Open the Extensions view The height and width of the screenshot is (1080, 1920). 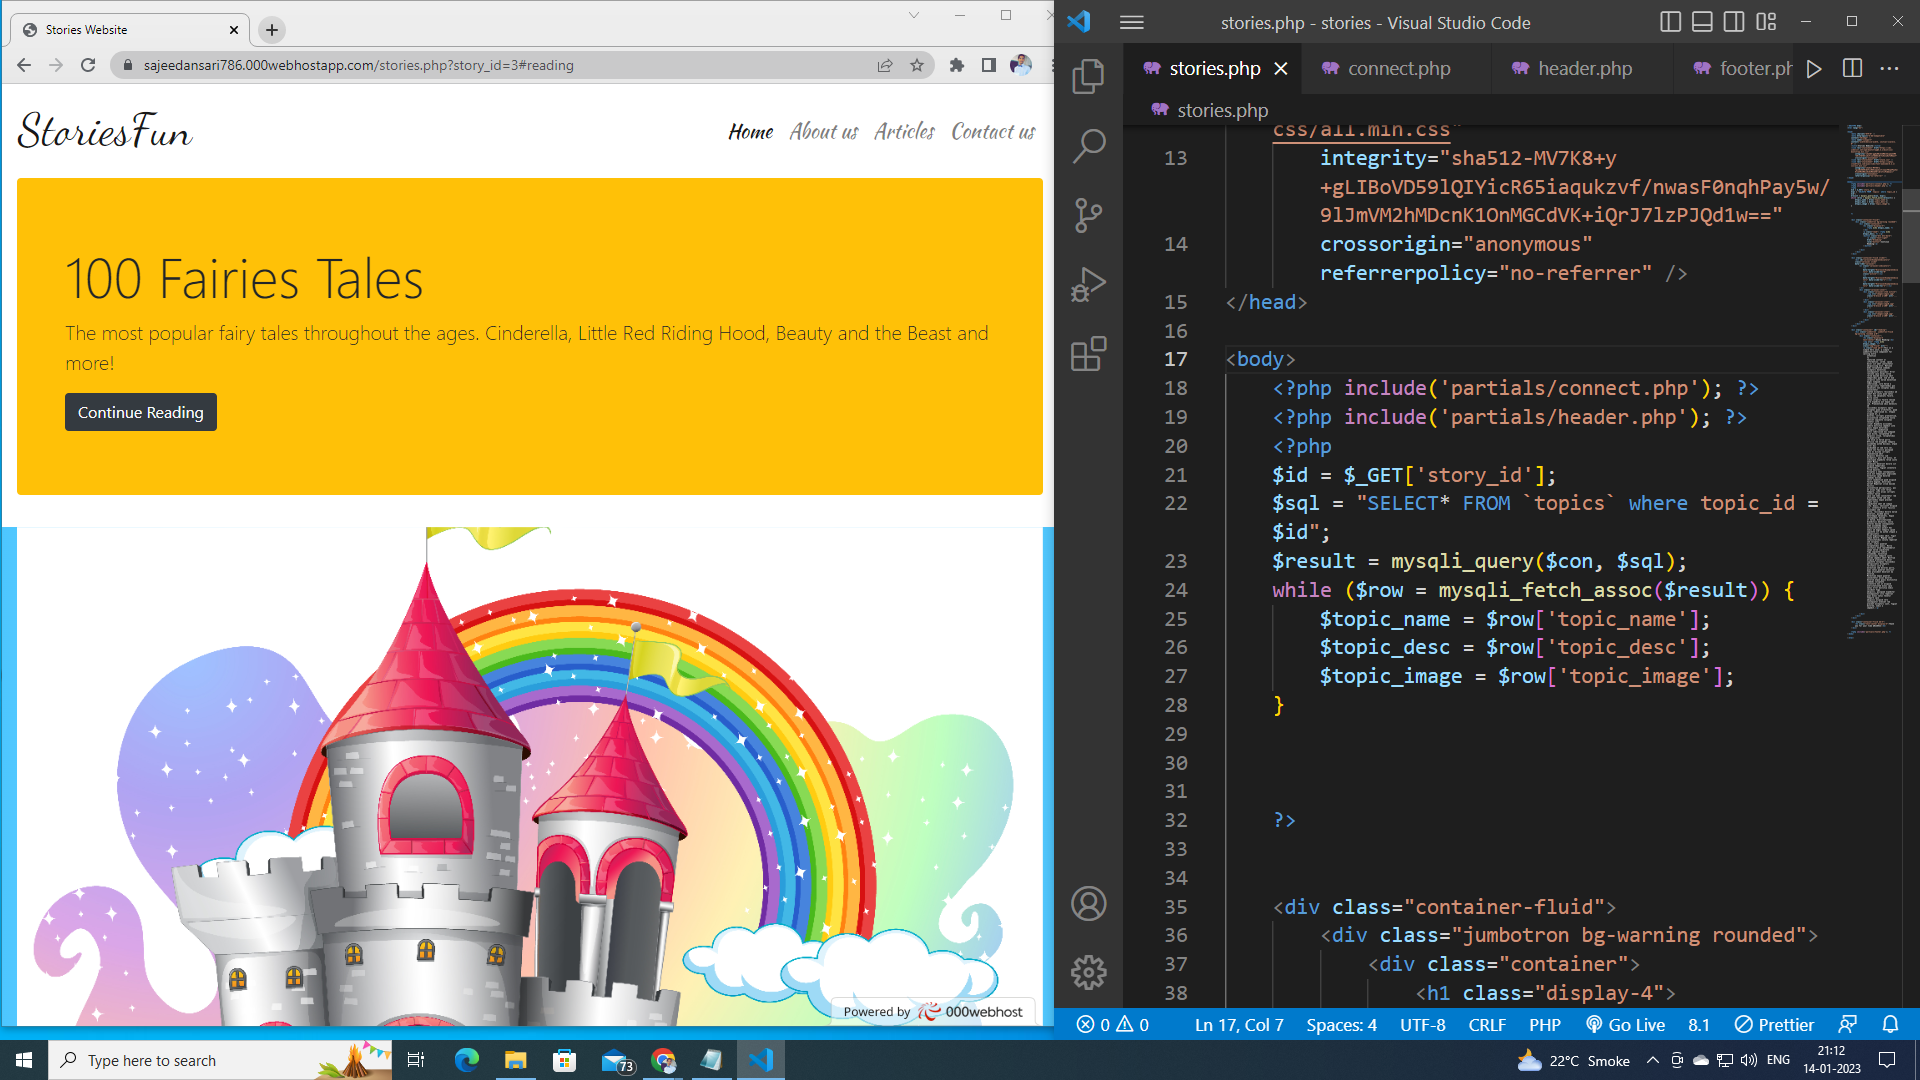point(1088,352)
